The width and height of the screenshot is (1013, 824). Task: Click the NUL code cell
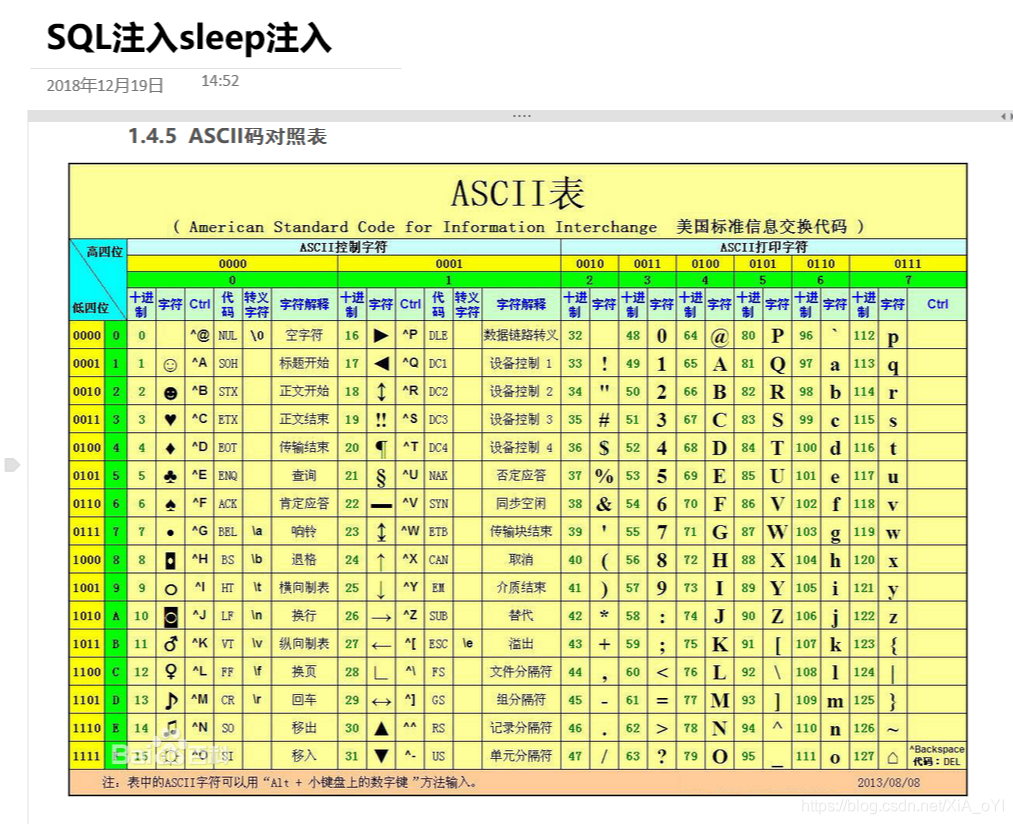227,335
